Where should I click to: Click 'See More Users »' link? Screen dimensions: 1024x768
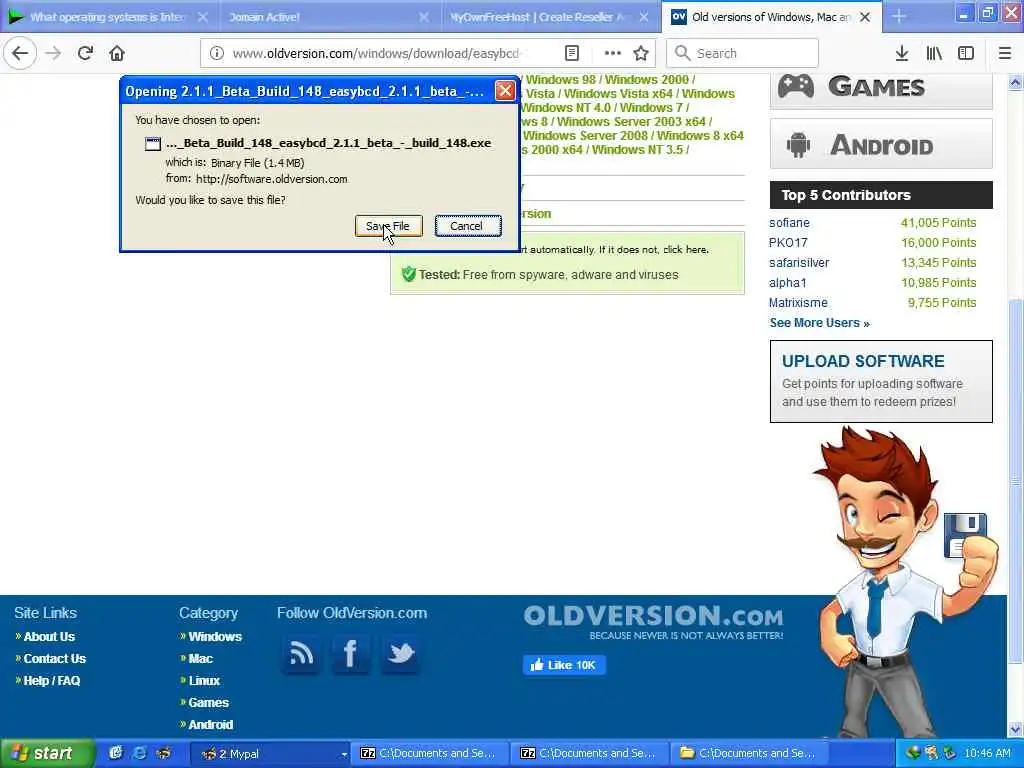pyautogui.click(x=820, y=323)
